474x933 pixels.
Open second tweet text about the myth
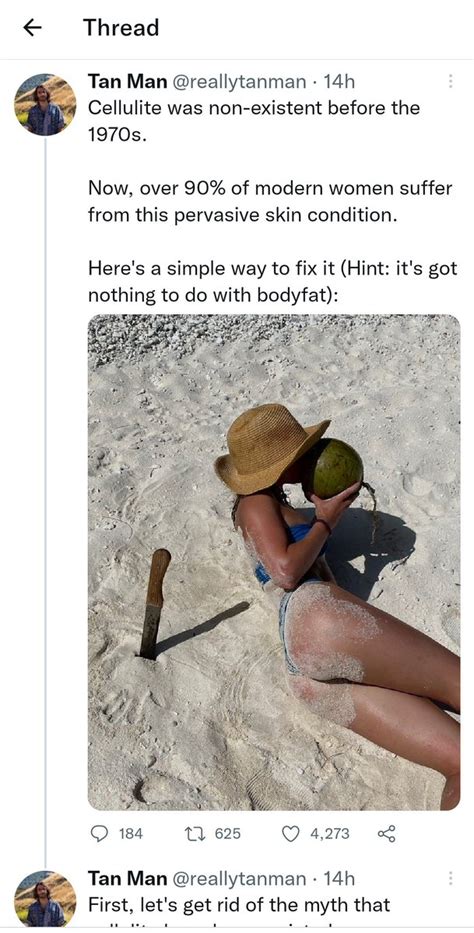coord(239,905)
